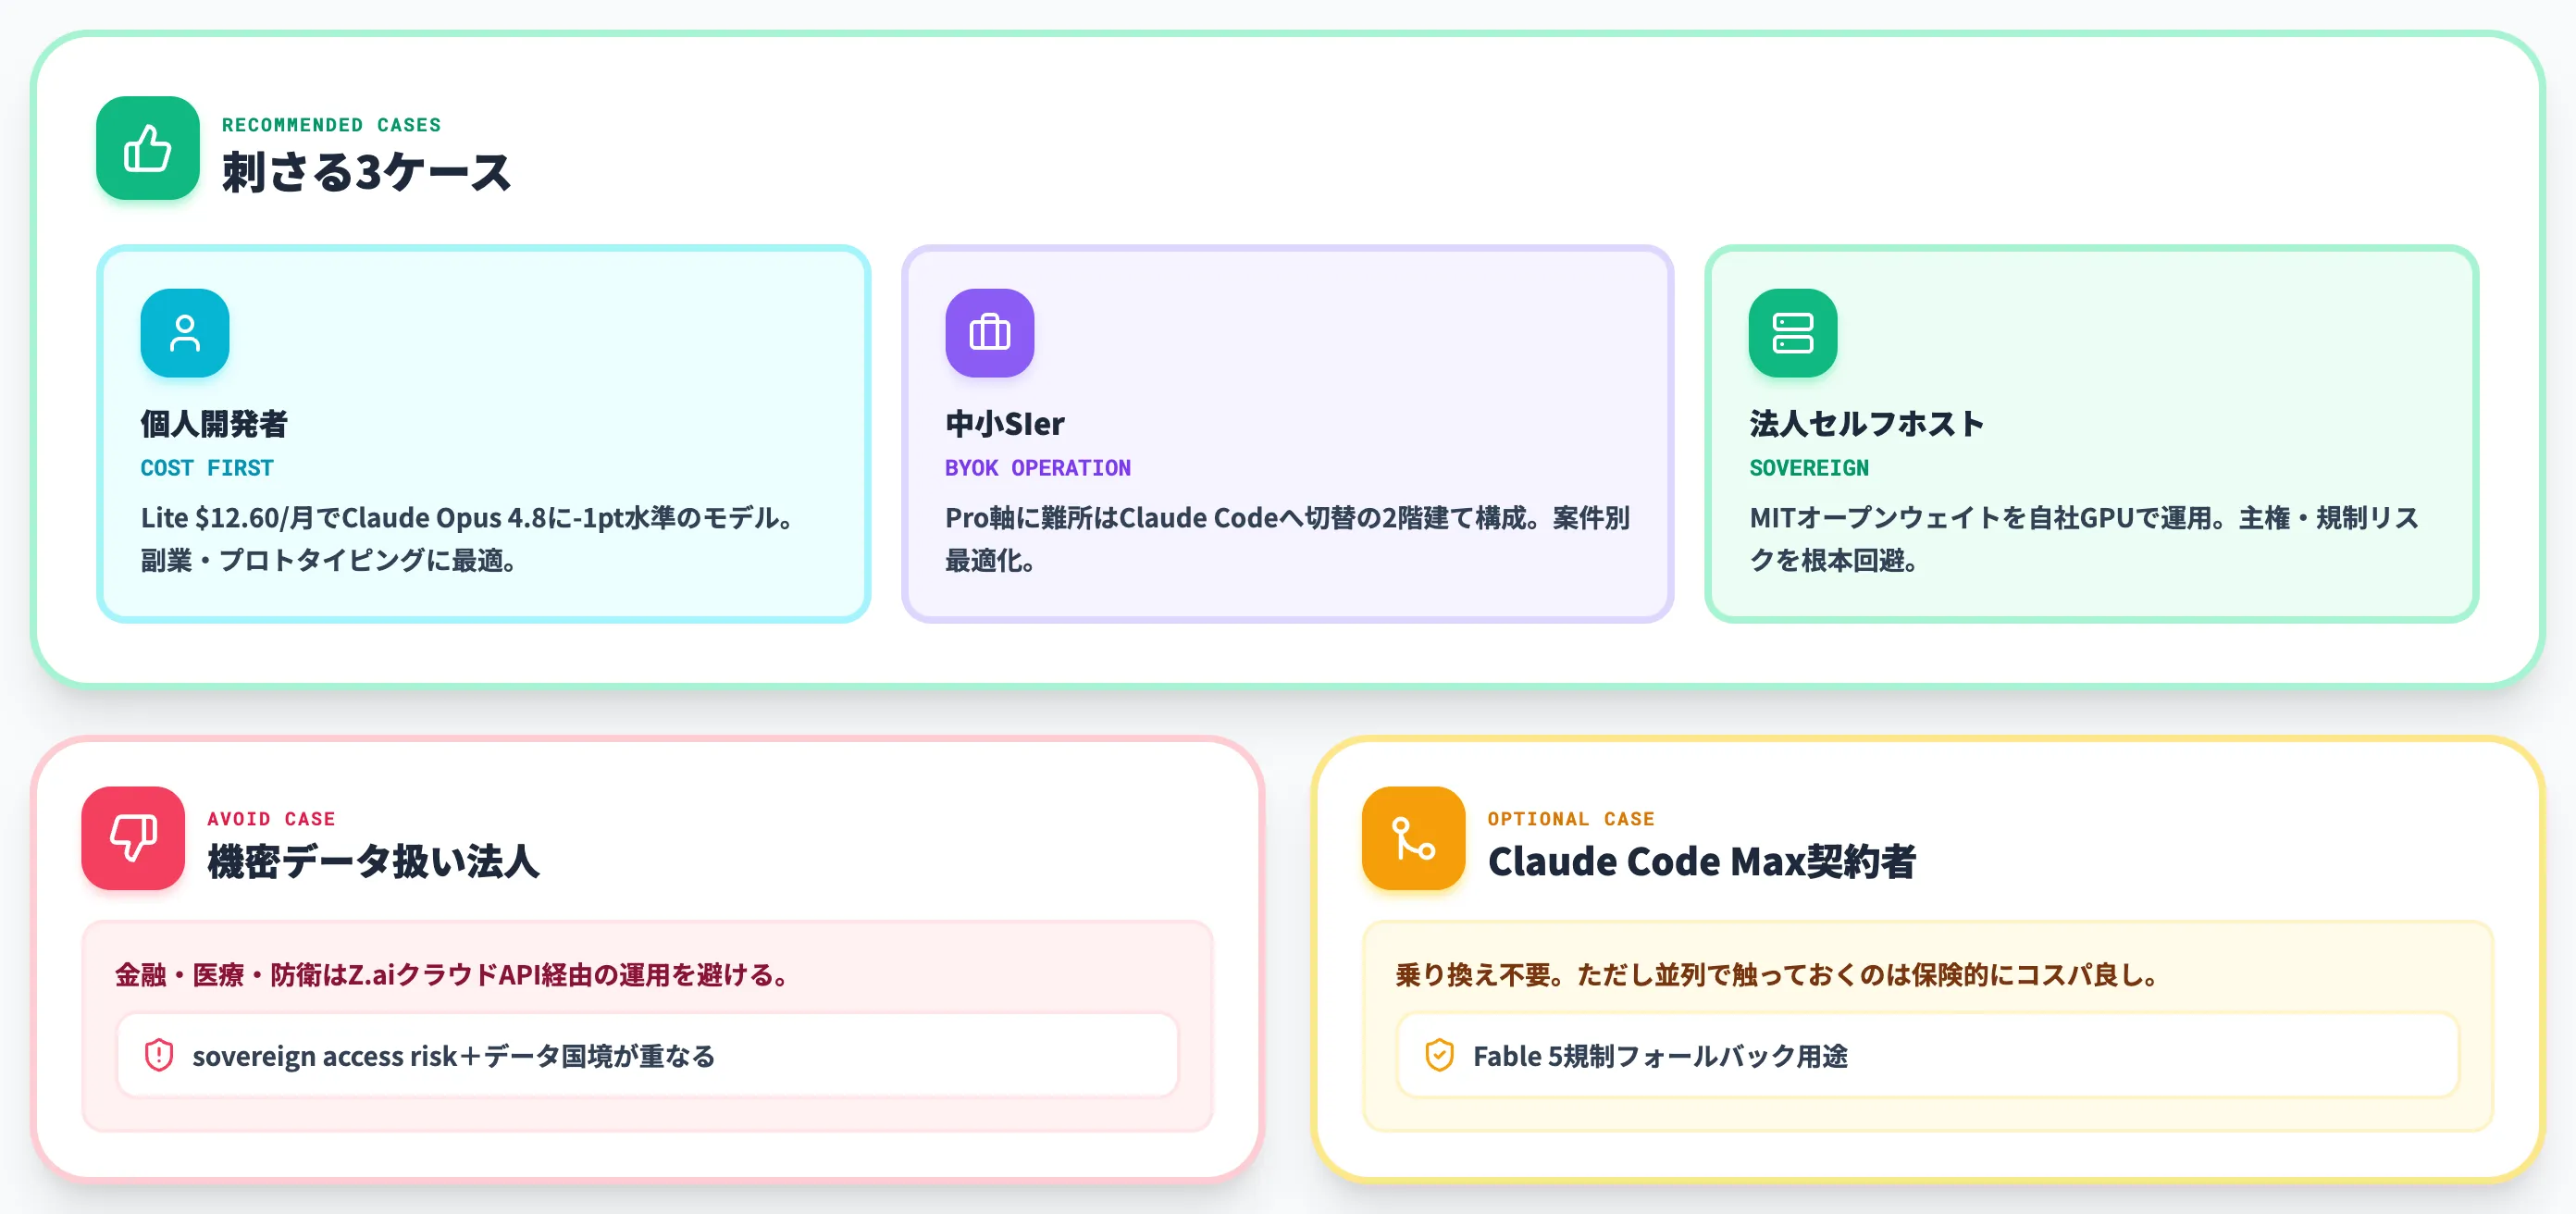Click the sovereign access risk row
2576x1214 pixels.
point(647,1055)
